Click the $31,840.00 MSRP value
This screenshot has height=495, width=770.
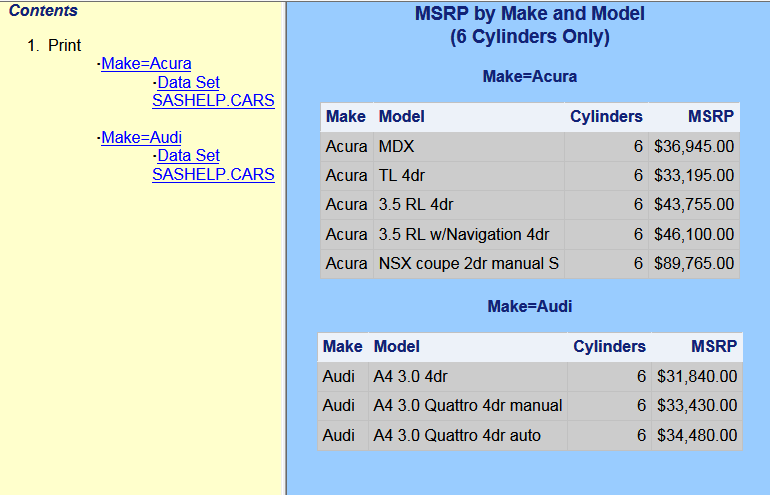pos(697,377)
